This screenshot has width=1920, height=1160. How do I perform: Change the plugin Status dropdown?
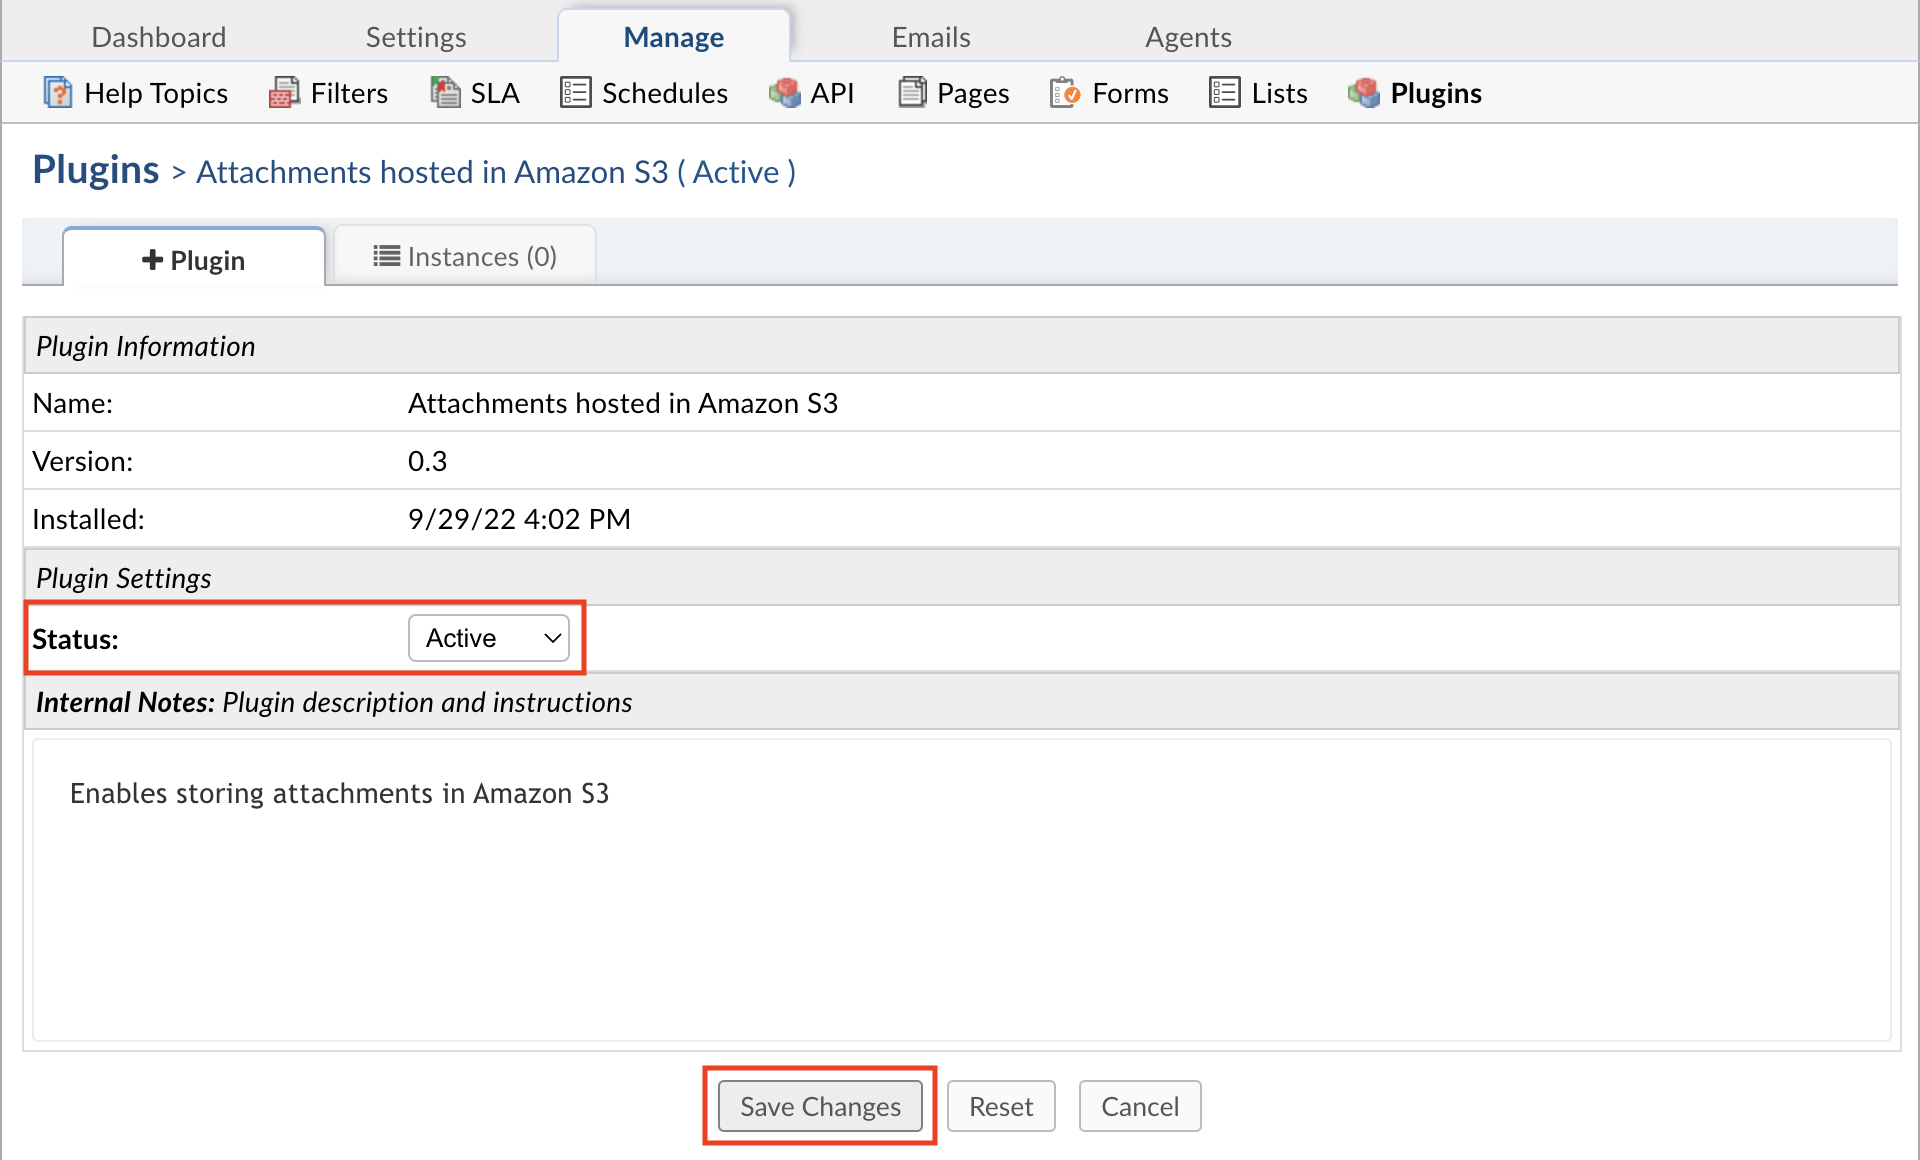489,637
